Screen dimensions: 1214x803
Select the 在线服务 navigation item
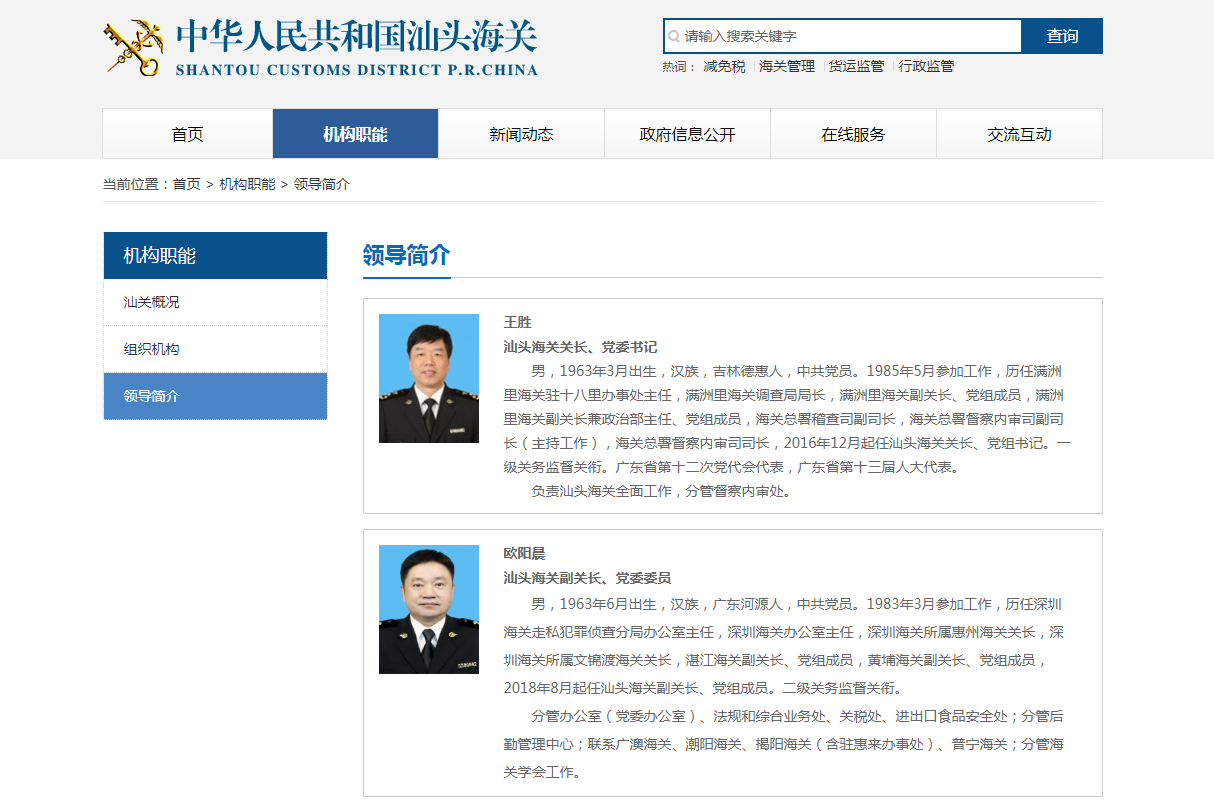pyautogui.click(x=853, y=133)
